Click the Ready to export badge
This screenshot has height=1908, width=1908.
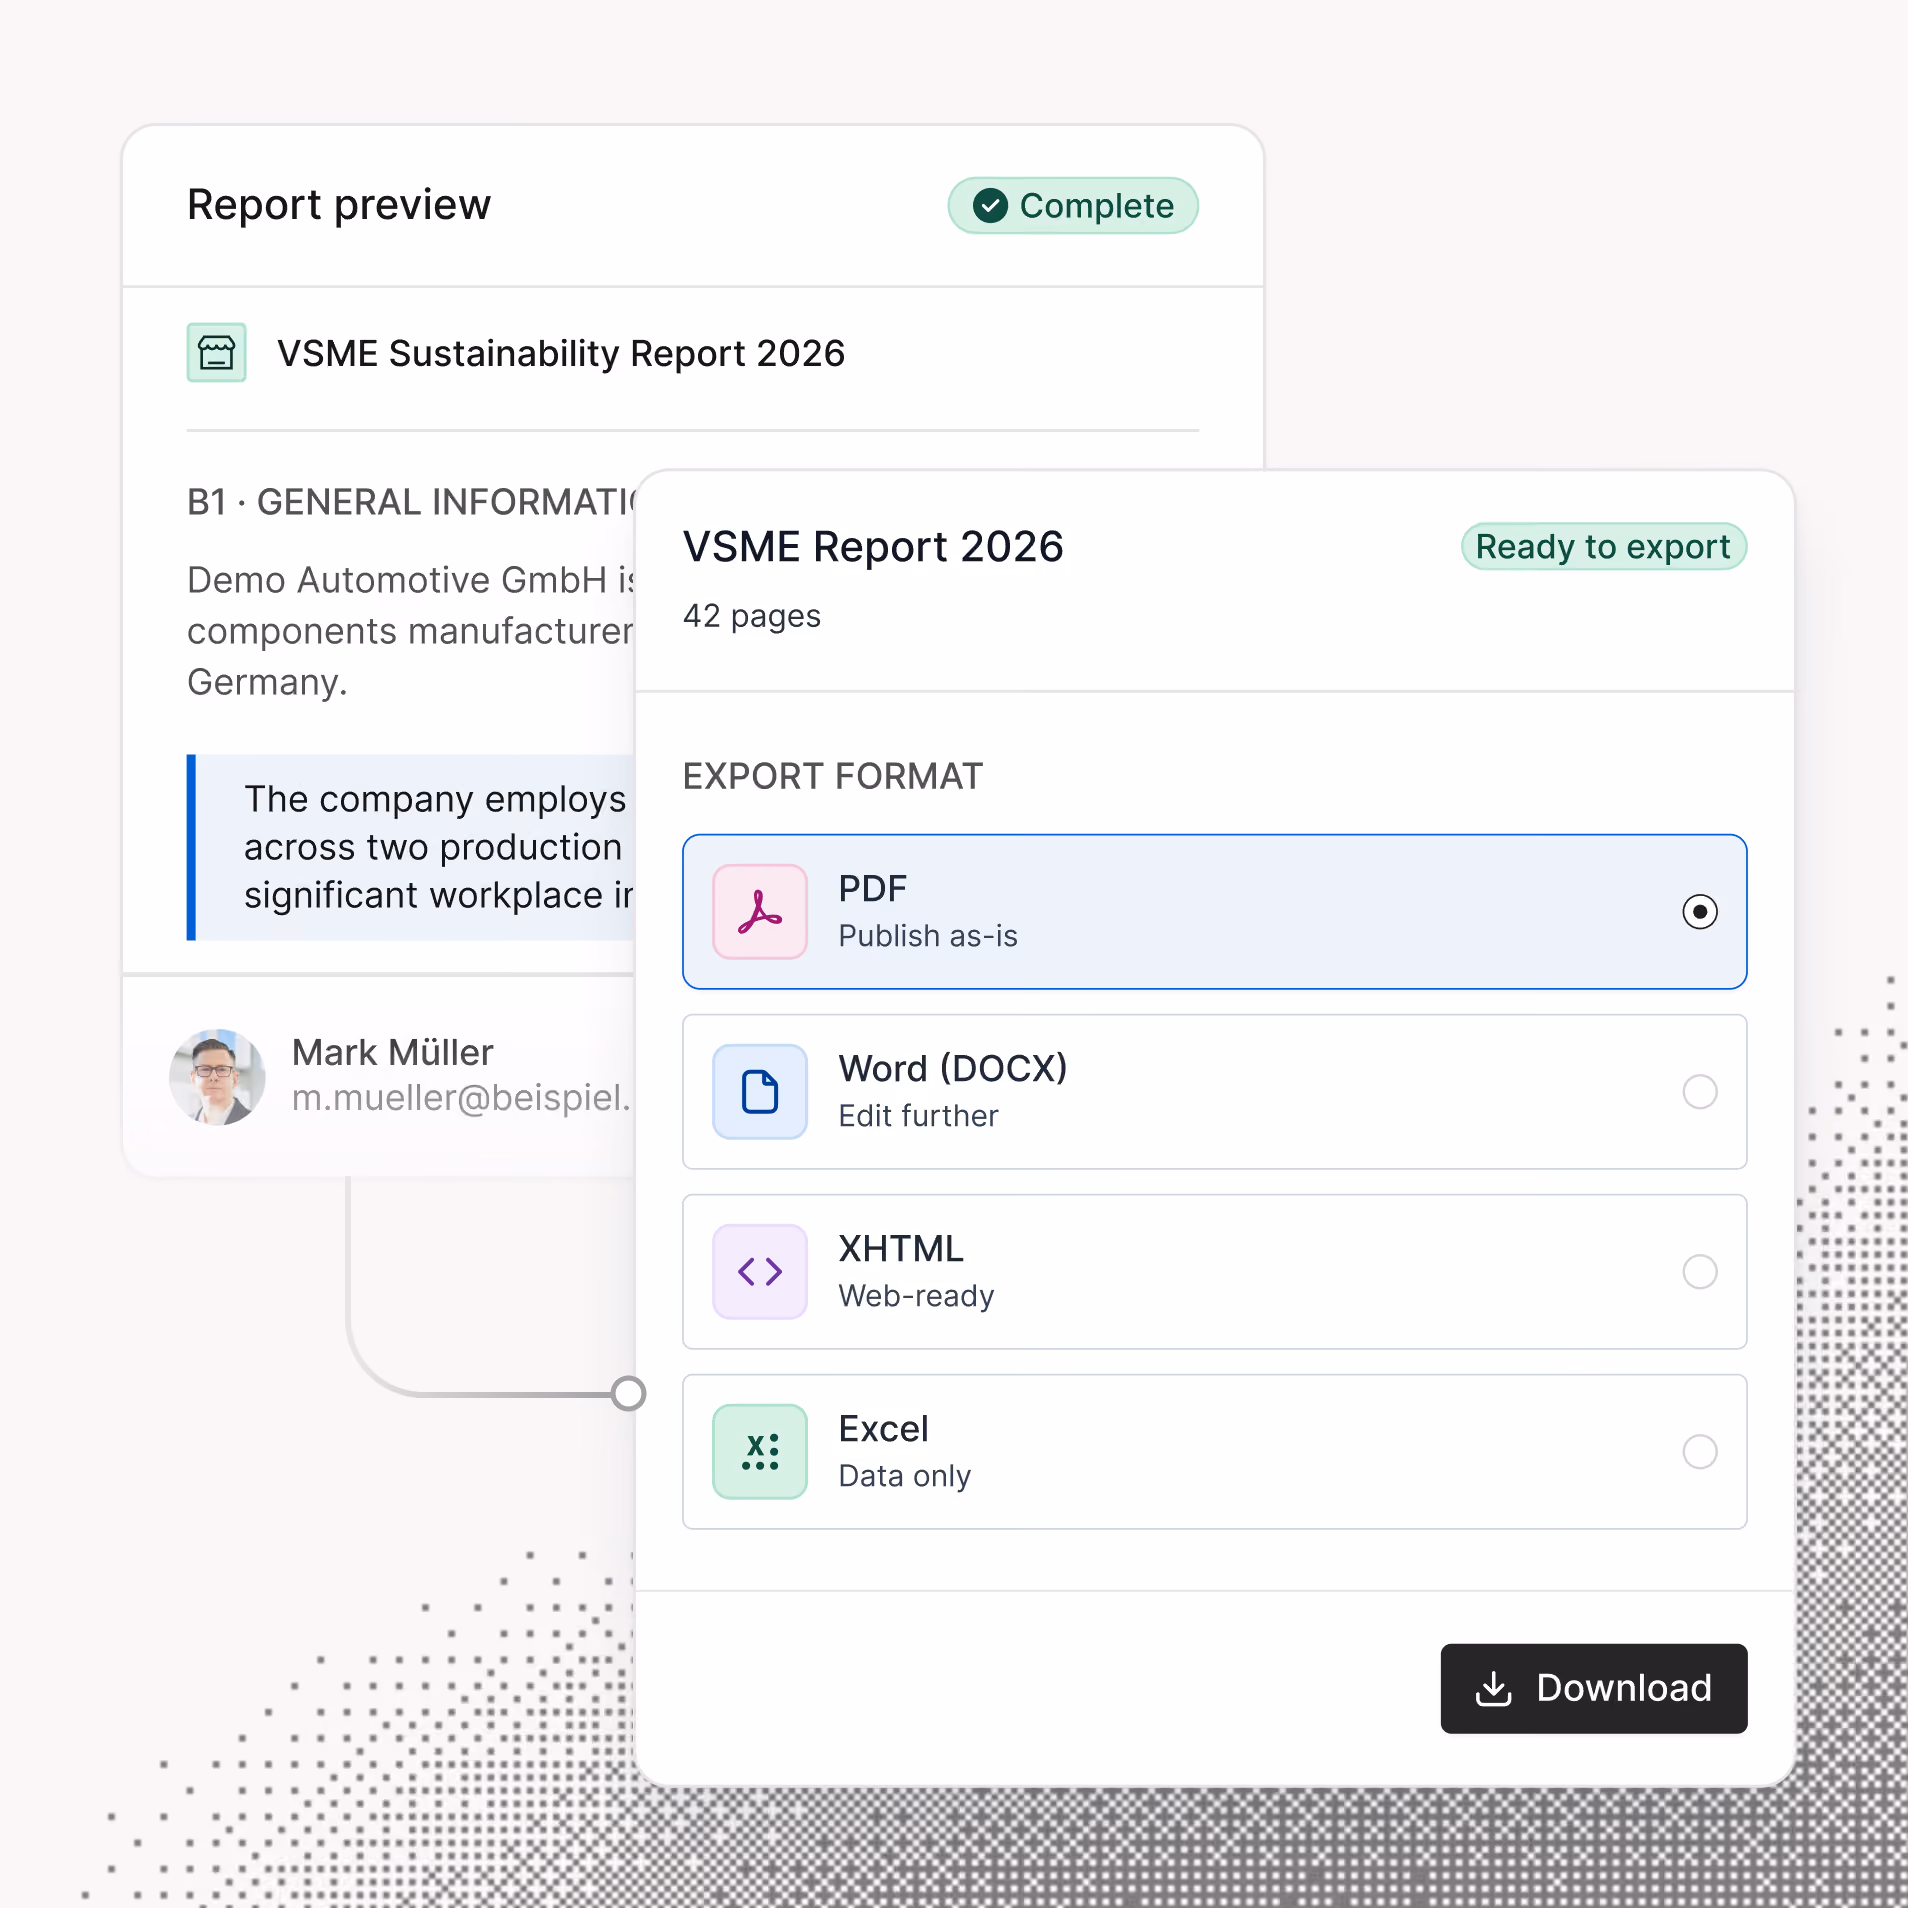(1604, 547)
